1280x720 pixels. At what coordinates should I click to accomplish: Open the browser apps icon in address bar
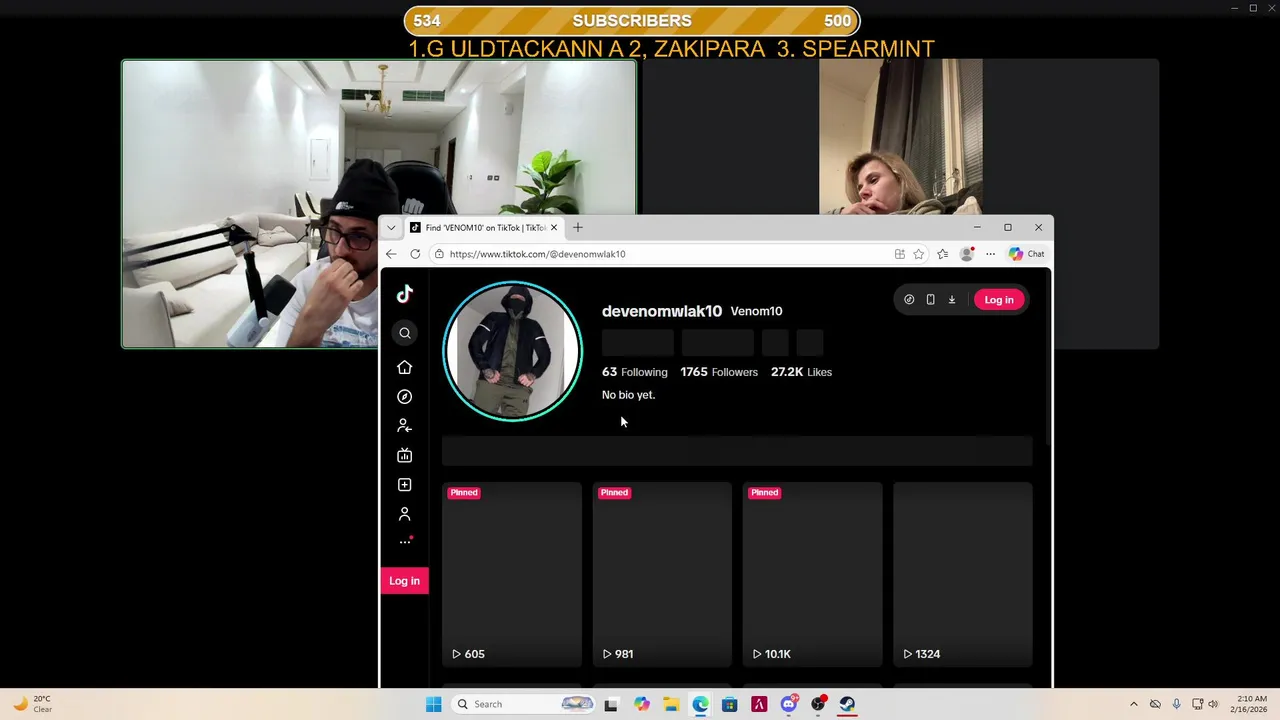(899, 254)
